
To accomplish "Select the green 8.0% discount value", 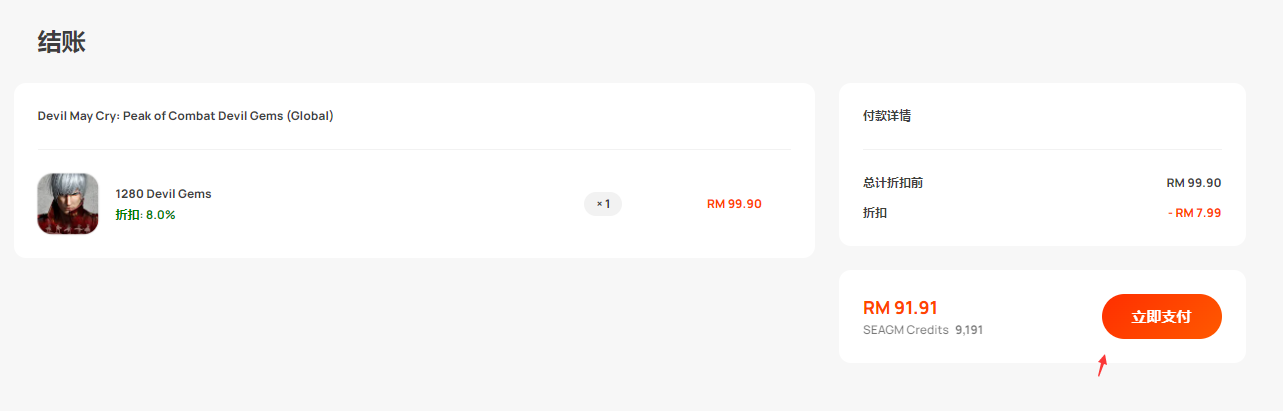I will [x=161, y=215].
